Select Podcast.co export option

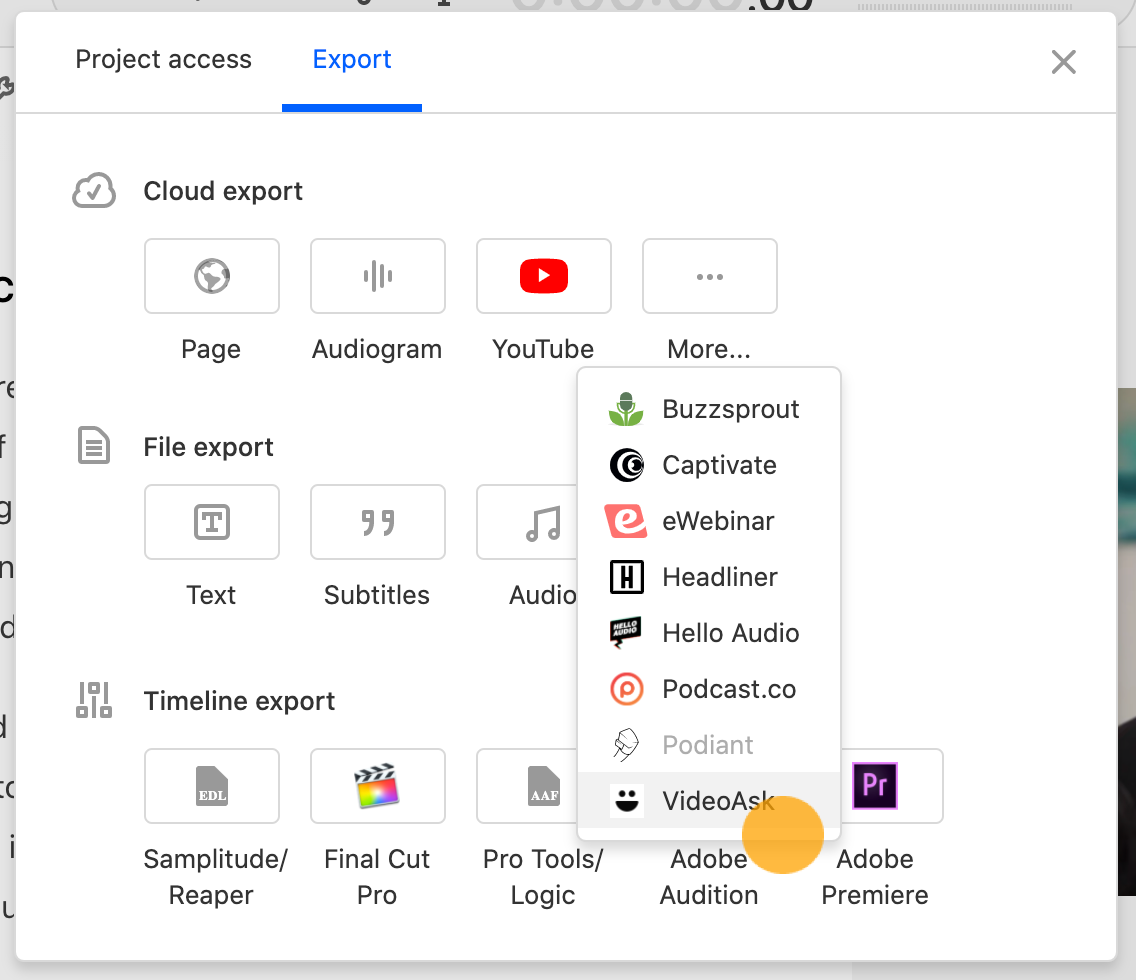709,689
